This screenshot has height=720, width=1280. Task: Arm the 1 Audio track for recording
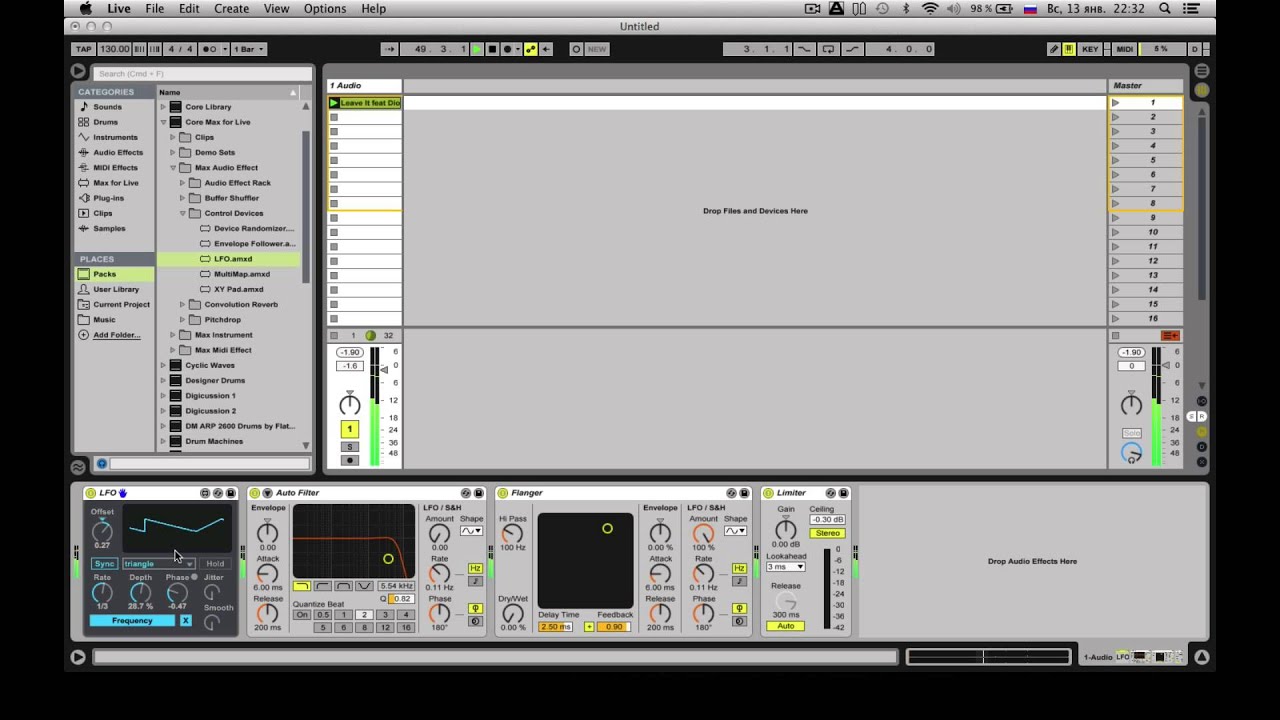349,460
